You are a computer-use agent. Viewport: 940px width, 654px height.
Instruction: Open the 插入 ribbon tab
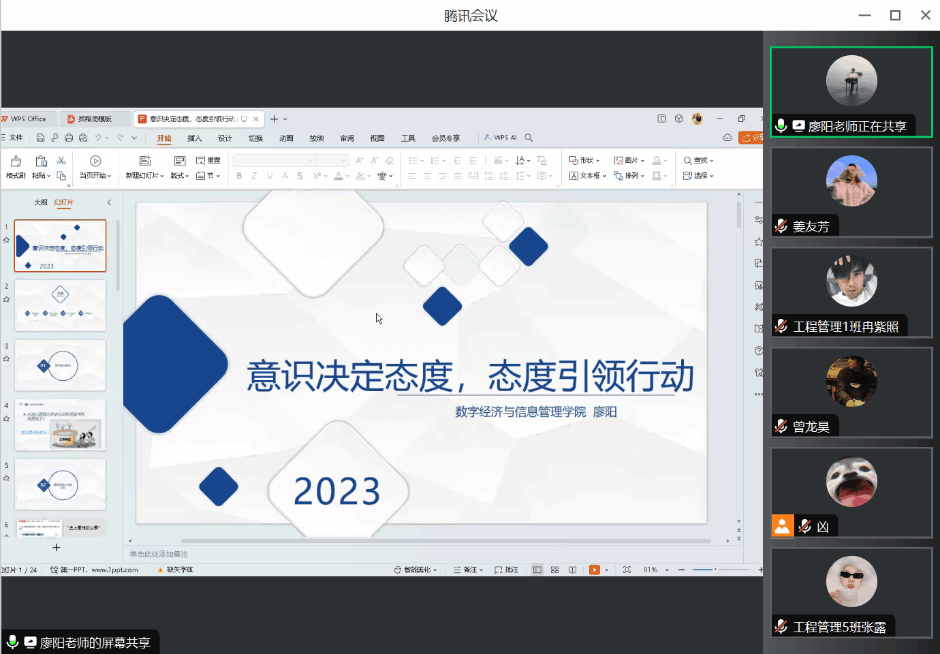(x=194, y=138)
